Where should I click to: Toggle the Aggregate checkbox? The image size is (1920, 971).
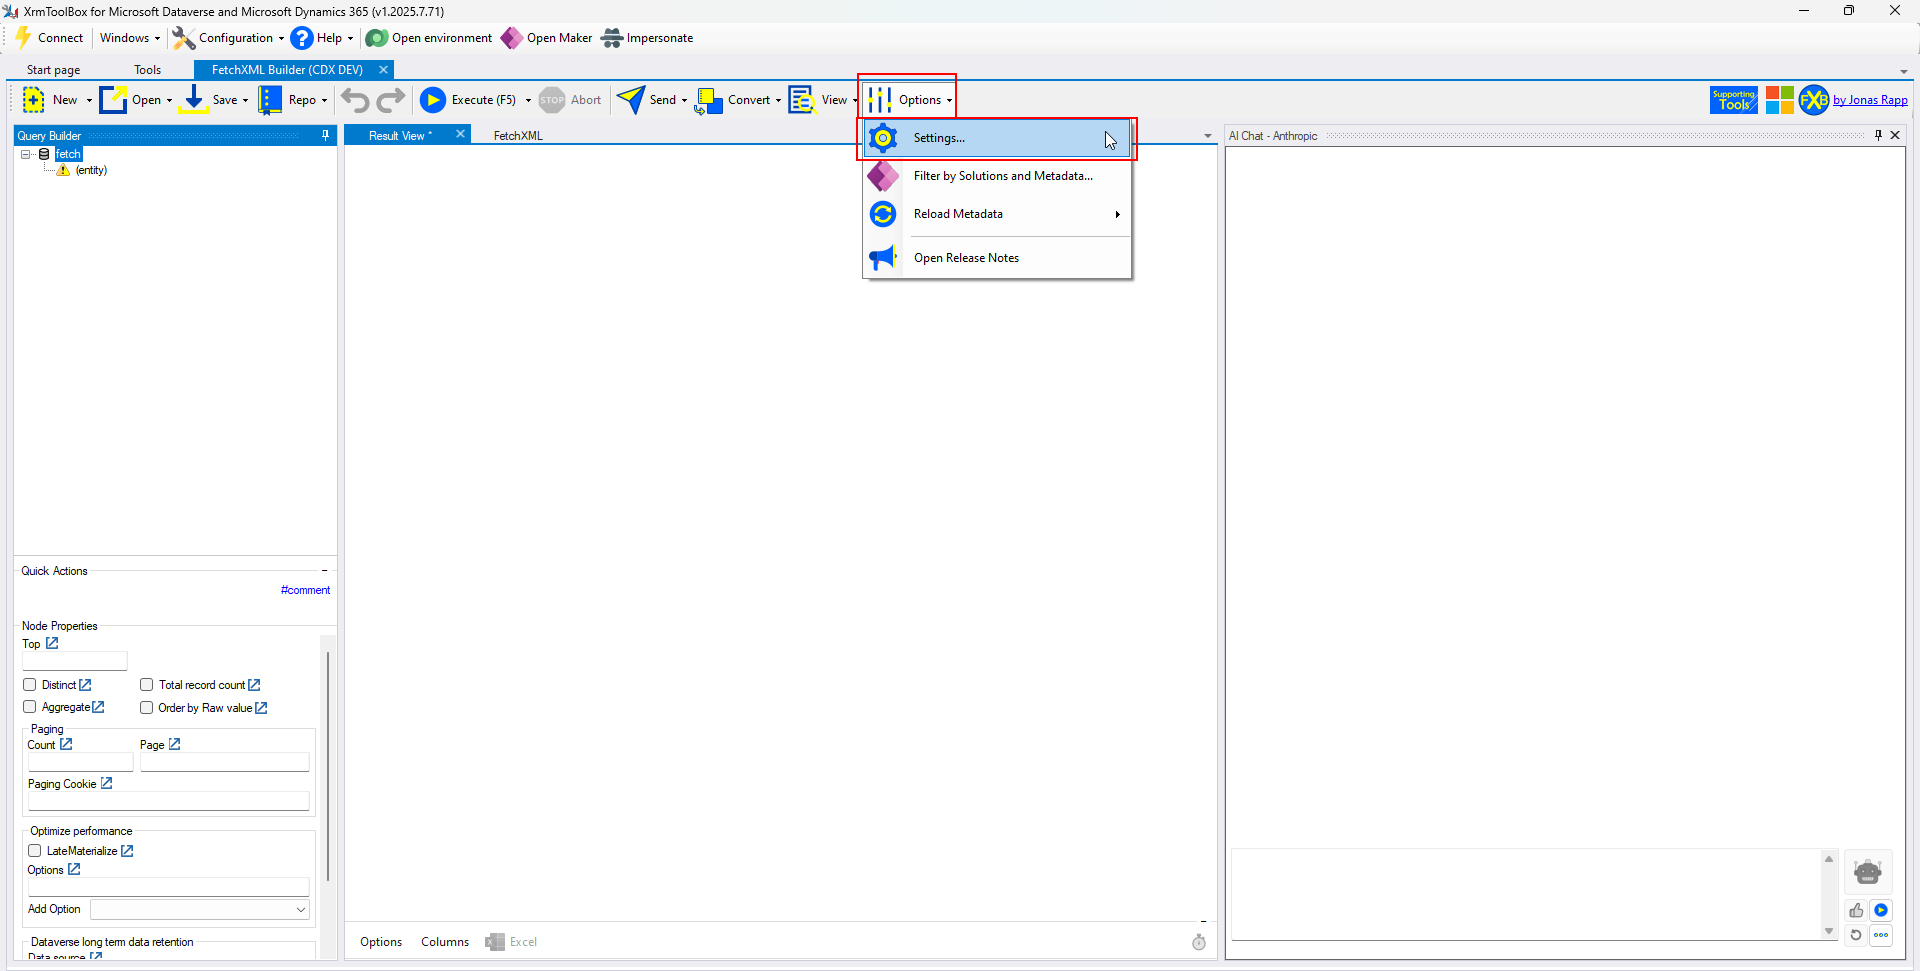coord(30,707)
